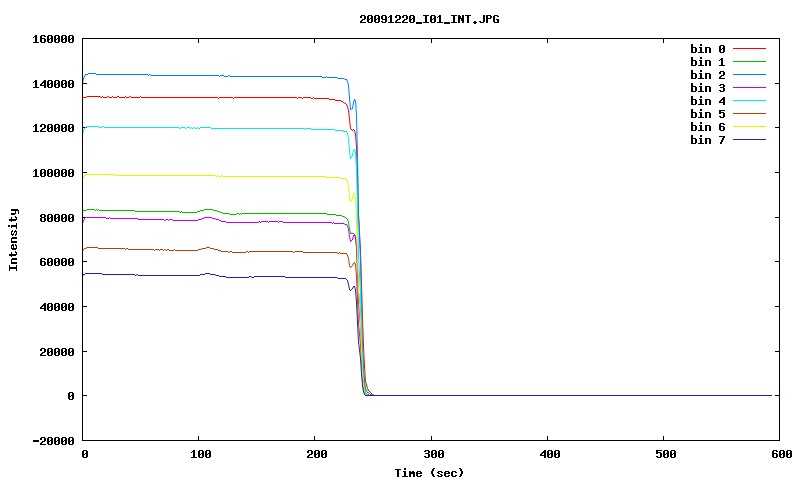
Task: Click the 500 x-axis tick label
Action: (x=665, y=454)
